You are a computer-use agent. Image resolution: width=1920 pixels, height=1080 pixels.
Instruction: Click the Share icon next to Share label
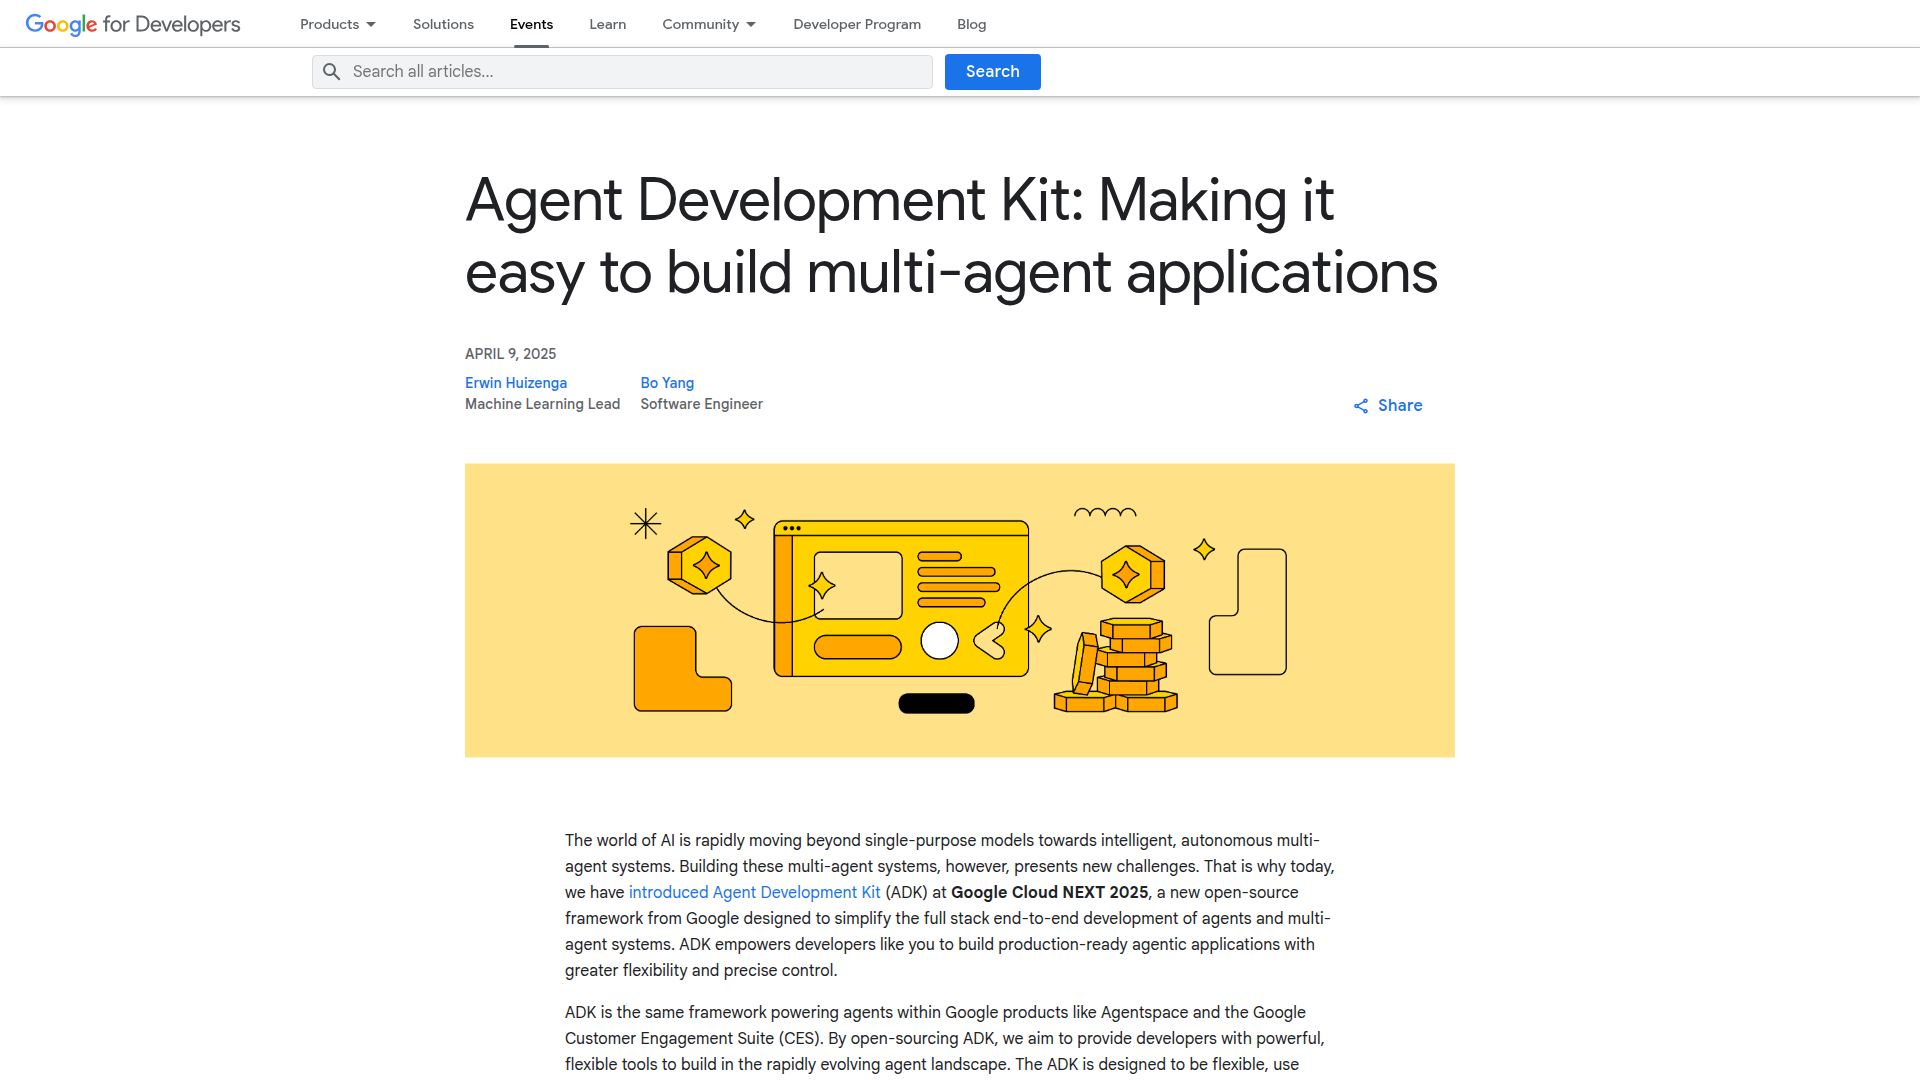(1360, 405)
